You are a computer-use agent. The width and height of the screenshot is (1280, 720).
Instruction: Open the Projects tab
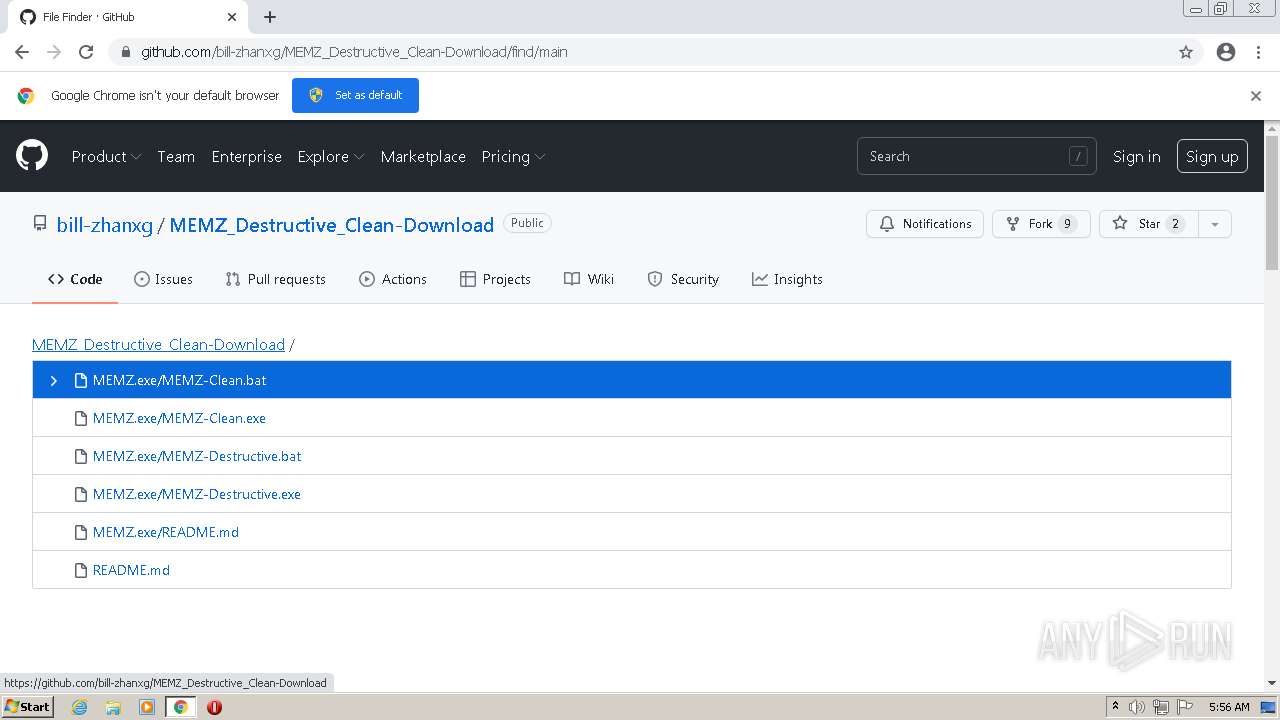495,279
